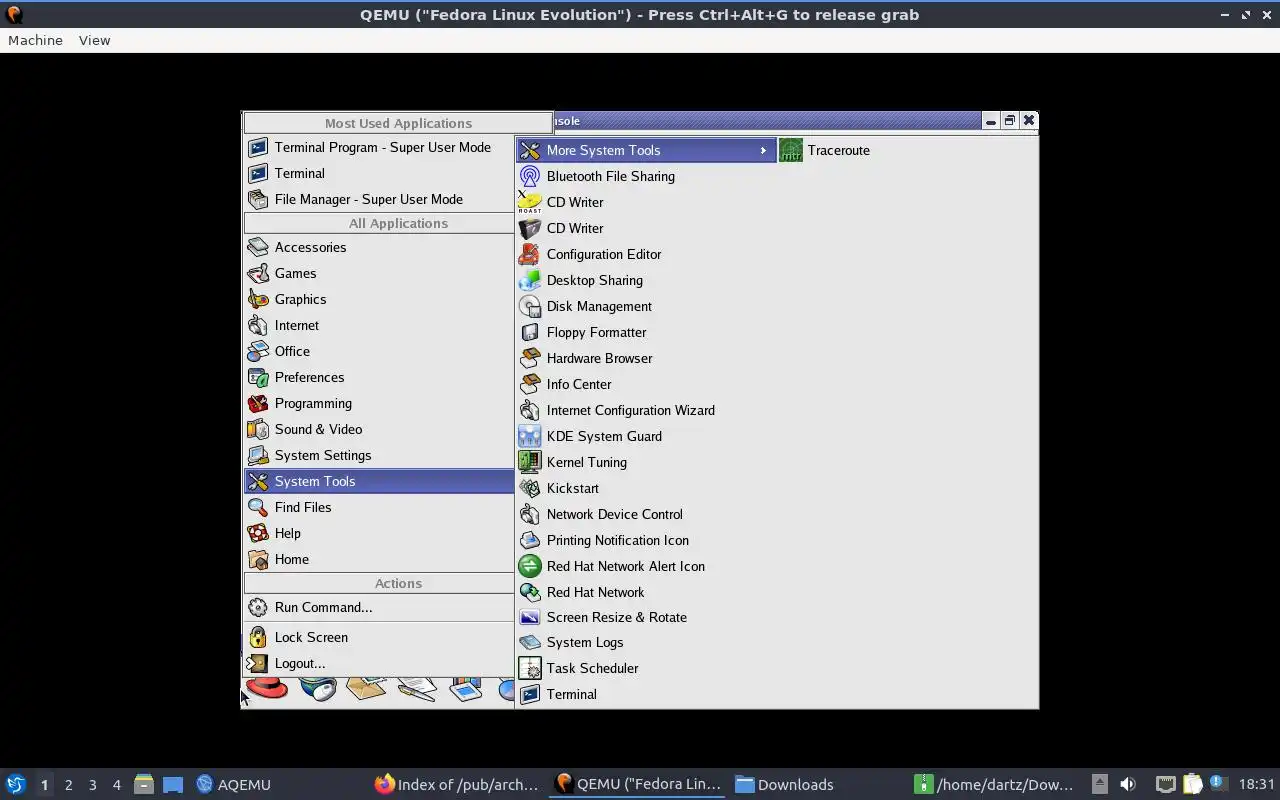Open the globe and mouse web browser launcher

pos(318,689)
